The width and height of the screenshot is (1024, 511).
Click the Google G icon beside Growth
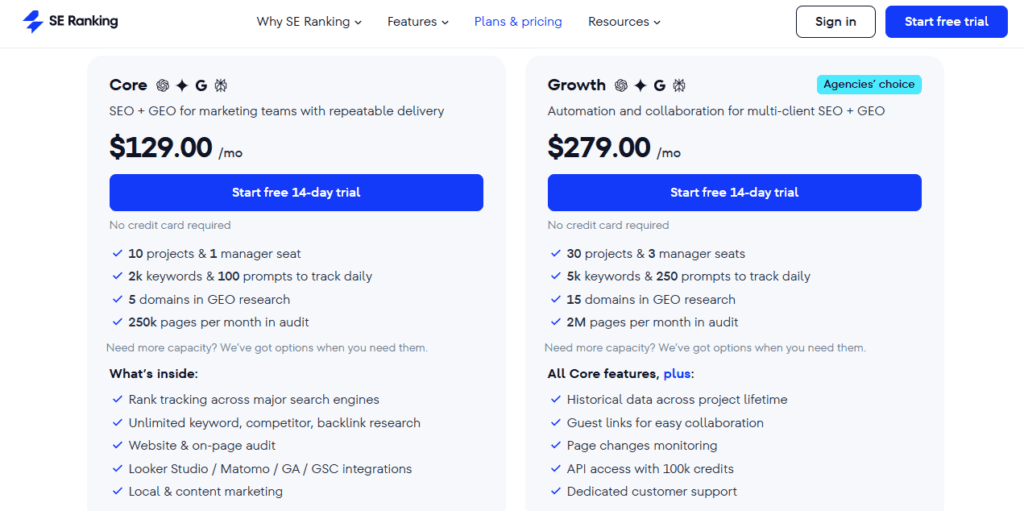point(659,86)
